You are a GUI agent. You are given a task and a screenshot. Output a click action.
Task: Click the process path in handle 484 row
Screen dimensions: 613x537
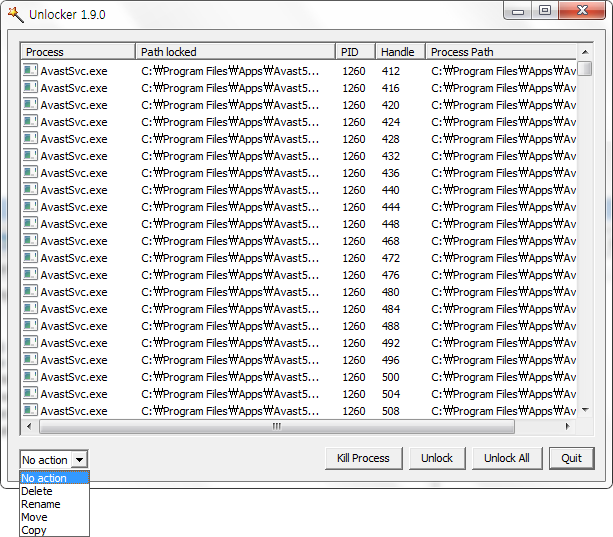pyautogui.click(x=504, y=309)
